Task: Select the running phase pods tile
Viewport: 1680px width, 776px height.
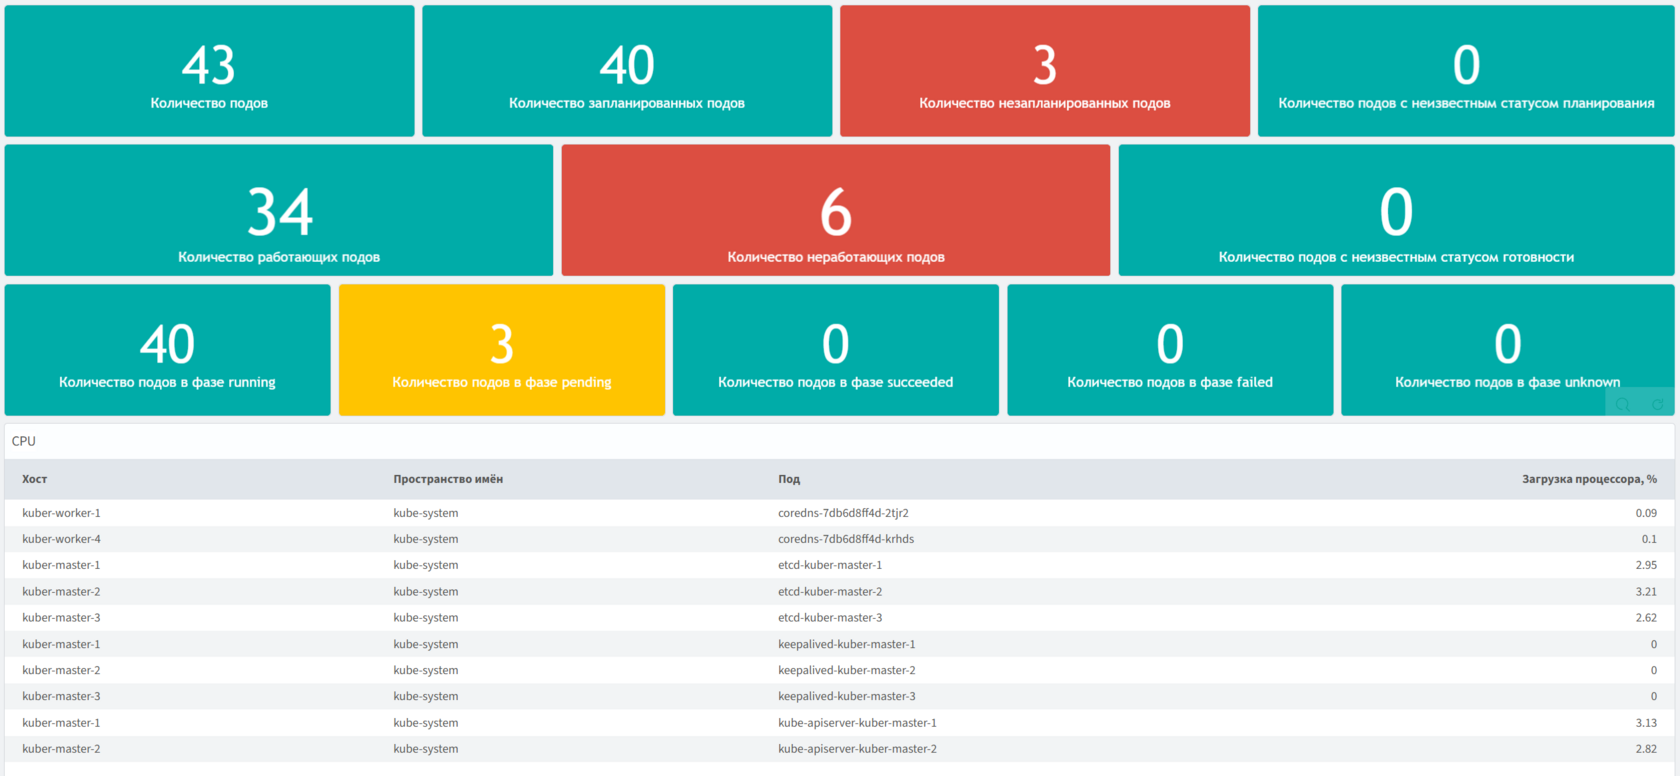Action: coord(167,350)
